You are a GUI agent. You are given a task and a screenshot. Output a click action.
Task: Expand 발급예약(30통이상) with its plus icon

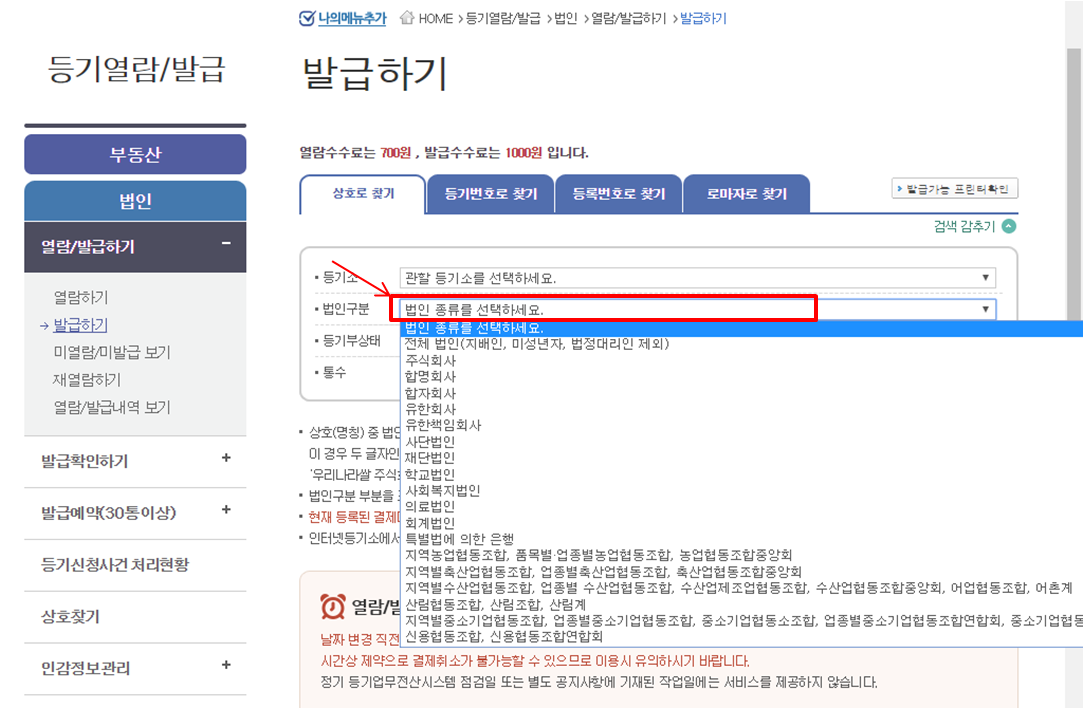(226, 509)
